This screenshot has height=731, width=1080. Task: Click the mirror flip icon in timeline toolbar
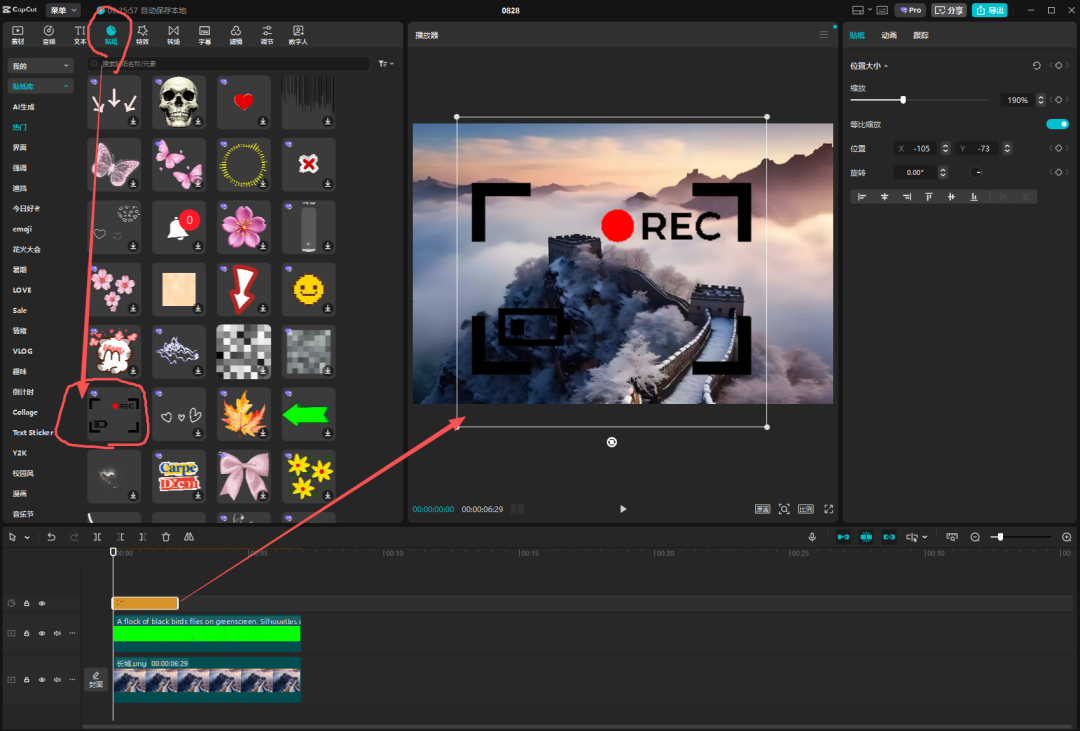[189, 537]
